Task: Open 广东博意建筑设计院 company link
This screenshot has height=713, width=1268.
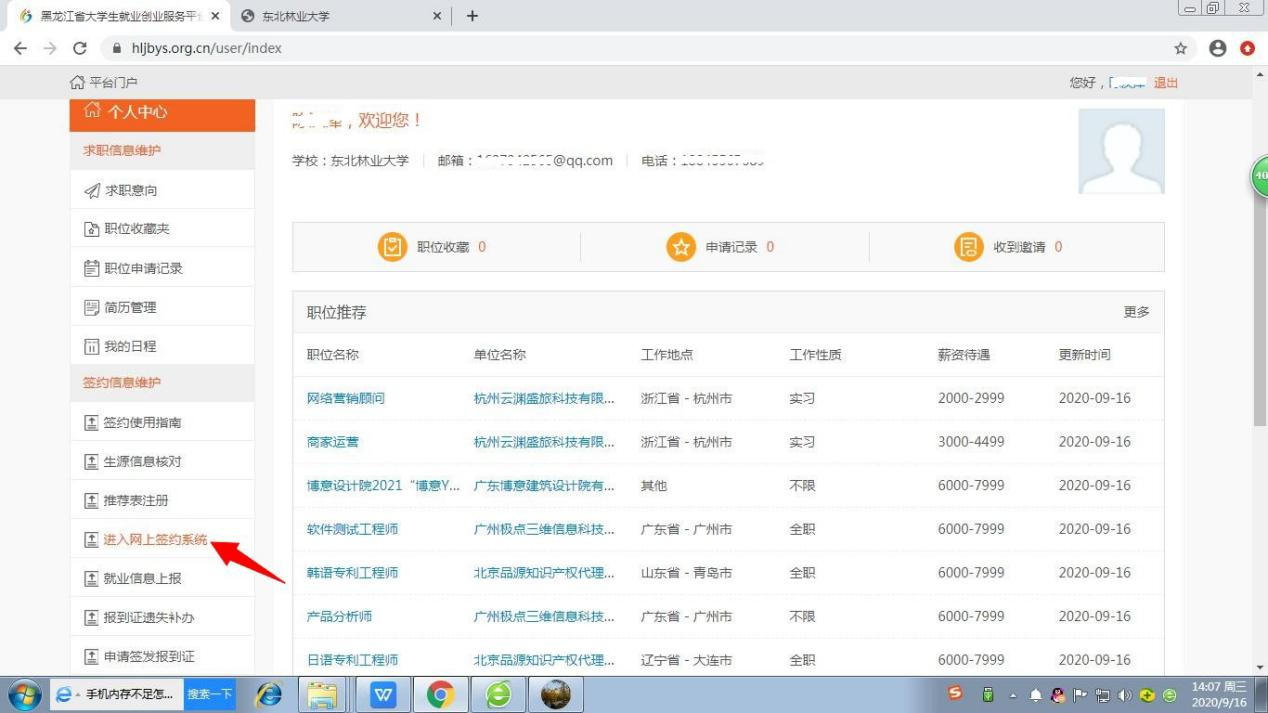Action: [544, 485]
